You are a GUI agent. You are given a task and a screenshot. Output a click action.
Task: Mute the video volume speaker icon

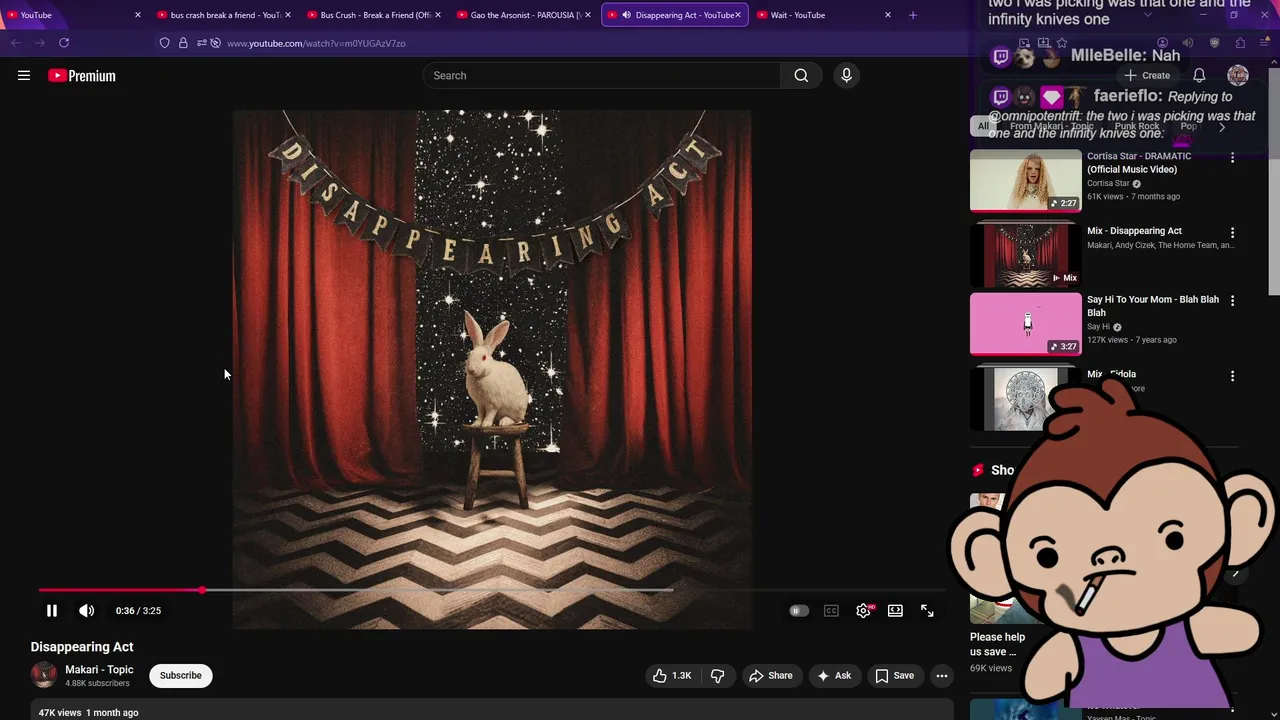coord(87,610)
